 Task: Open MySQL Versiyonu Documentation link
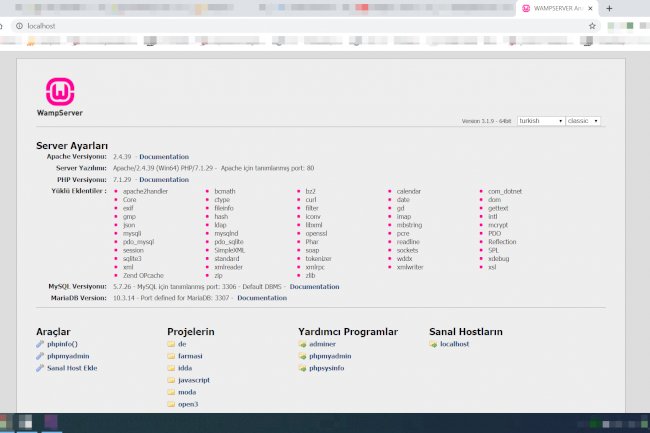tap(314, 286)
